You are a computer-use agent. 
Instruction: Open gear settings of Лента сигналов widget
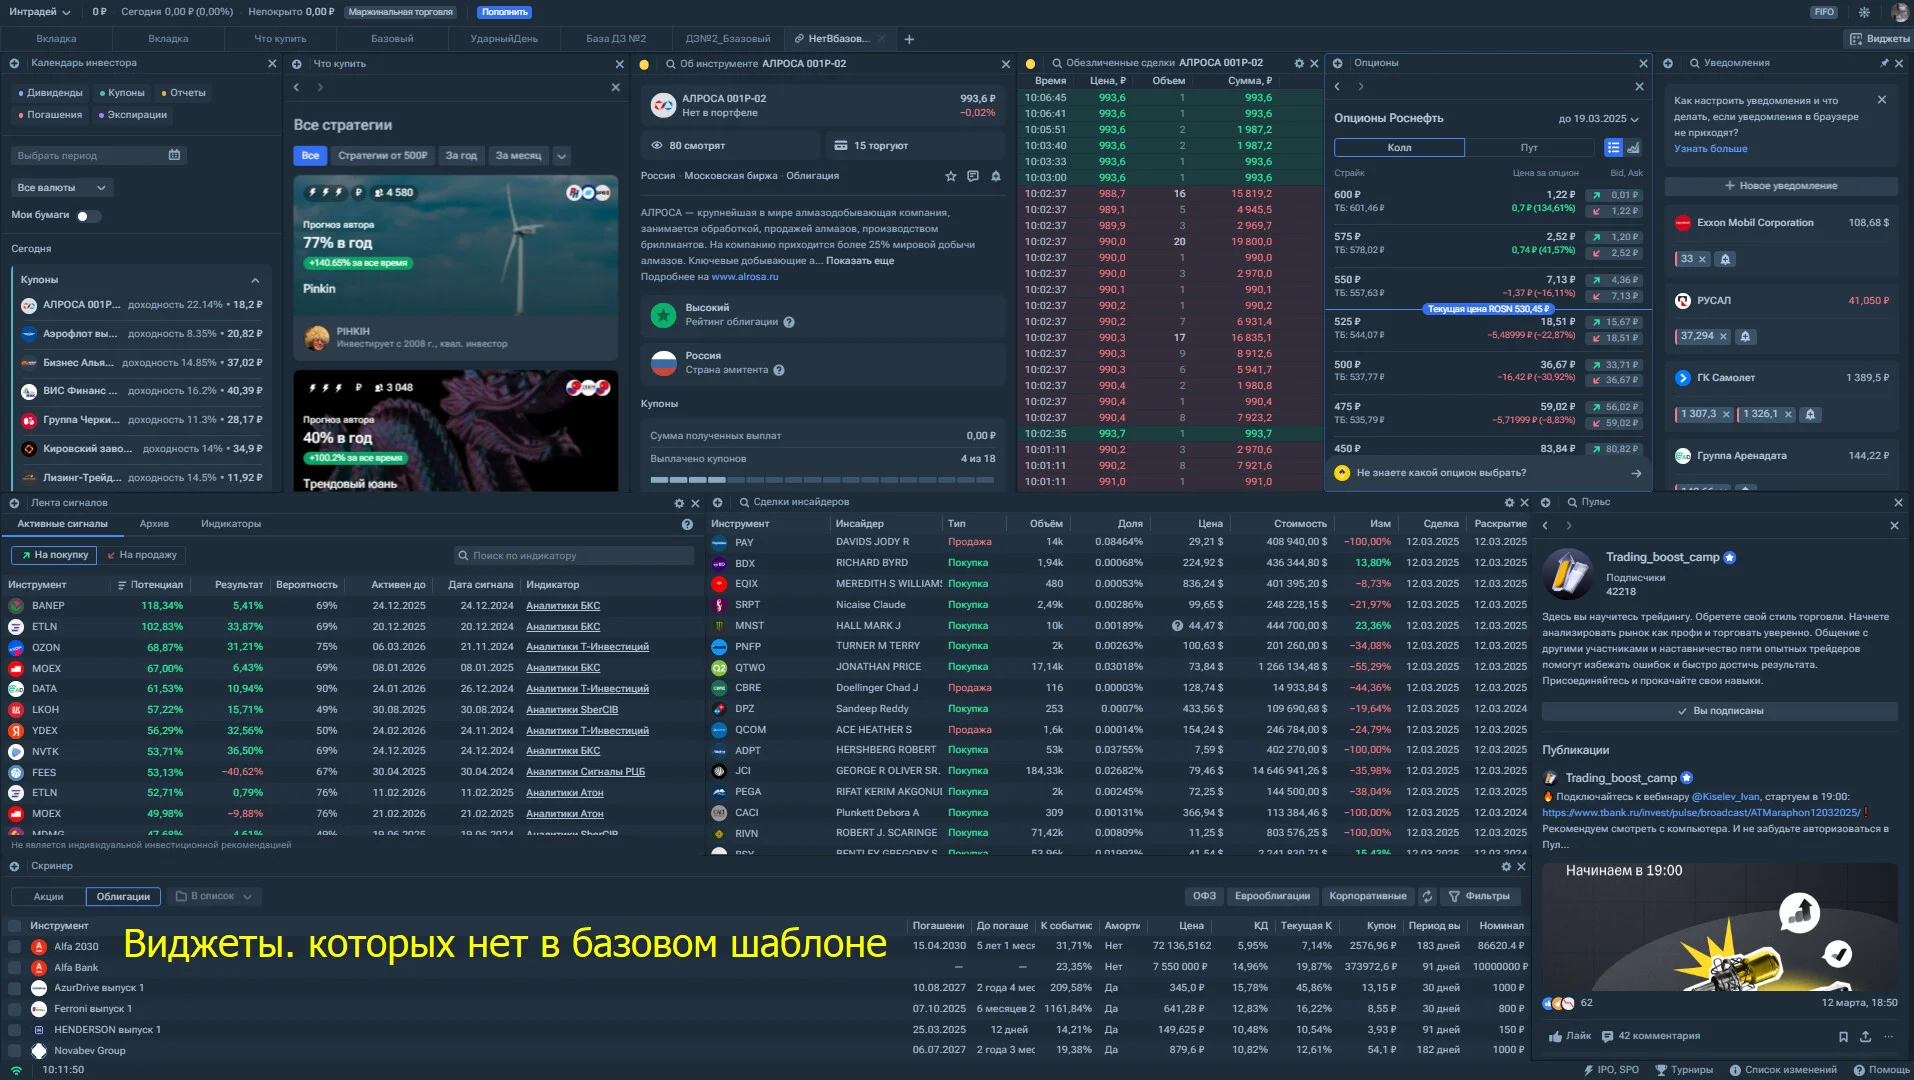(x=679, y=503)
